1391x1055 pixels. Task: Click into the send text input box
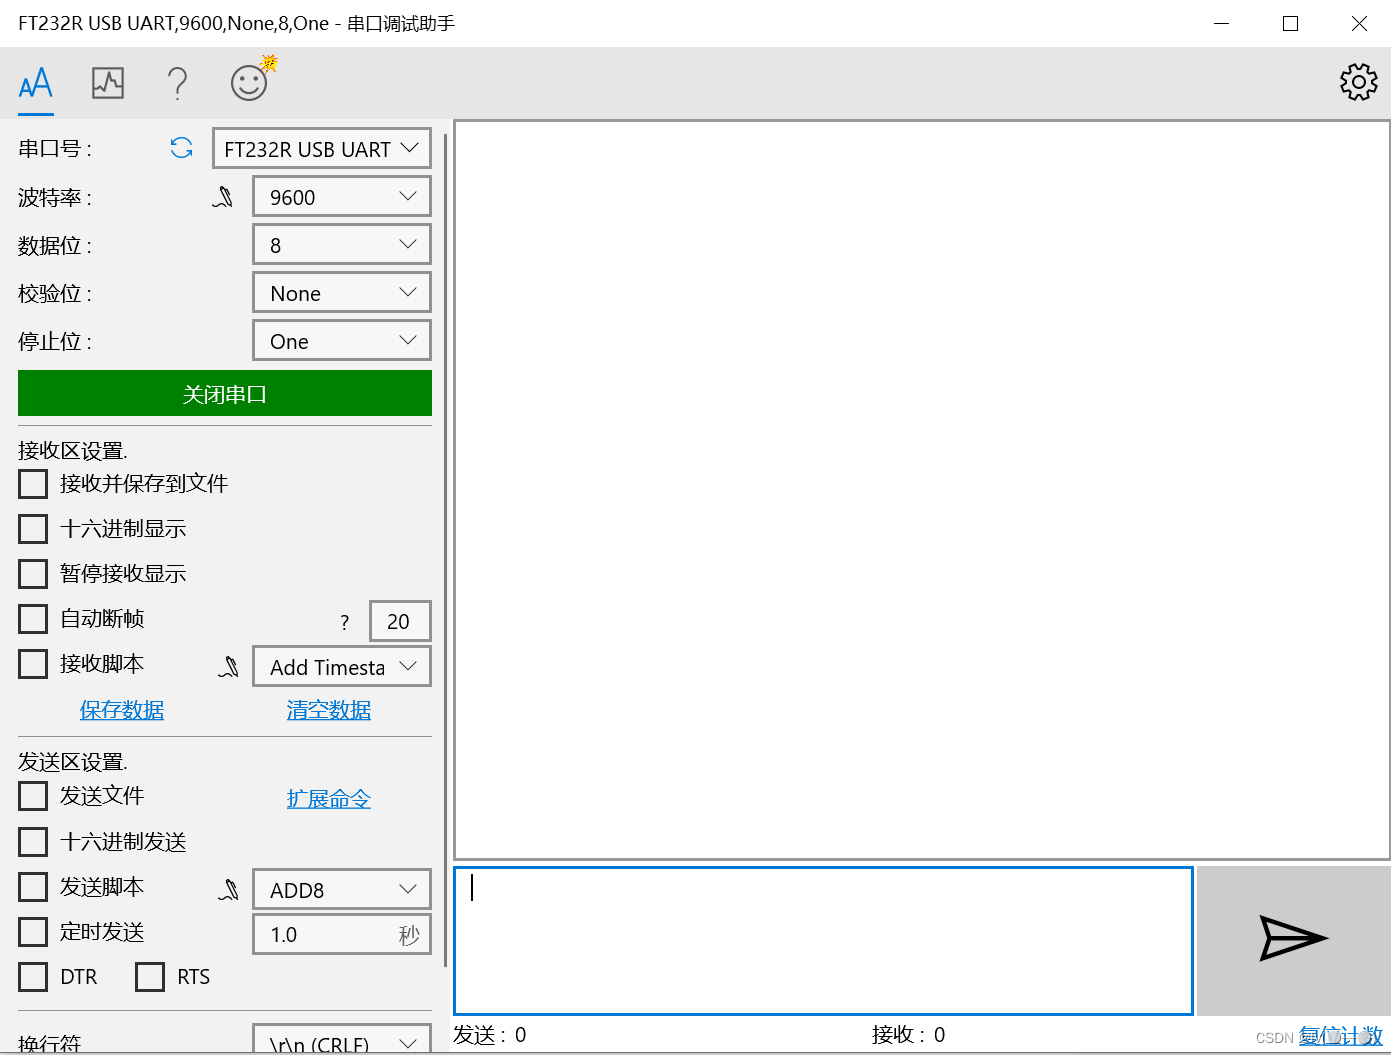823,941
